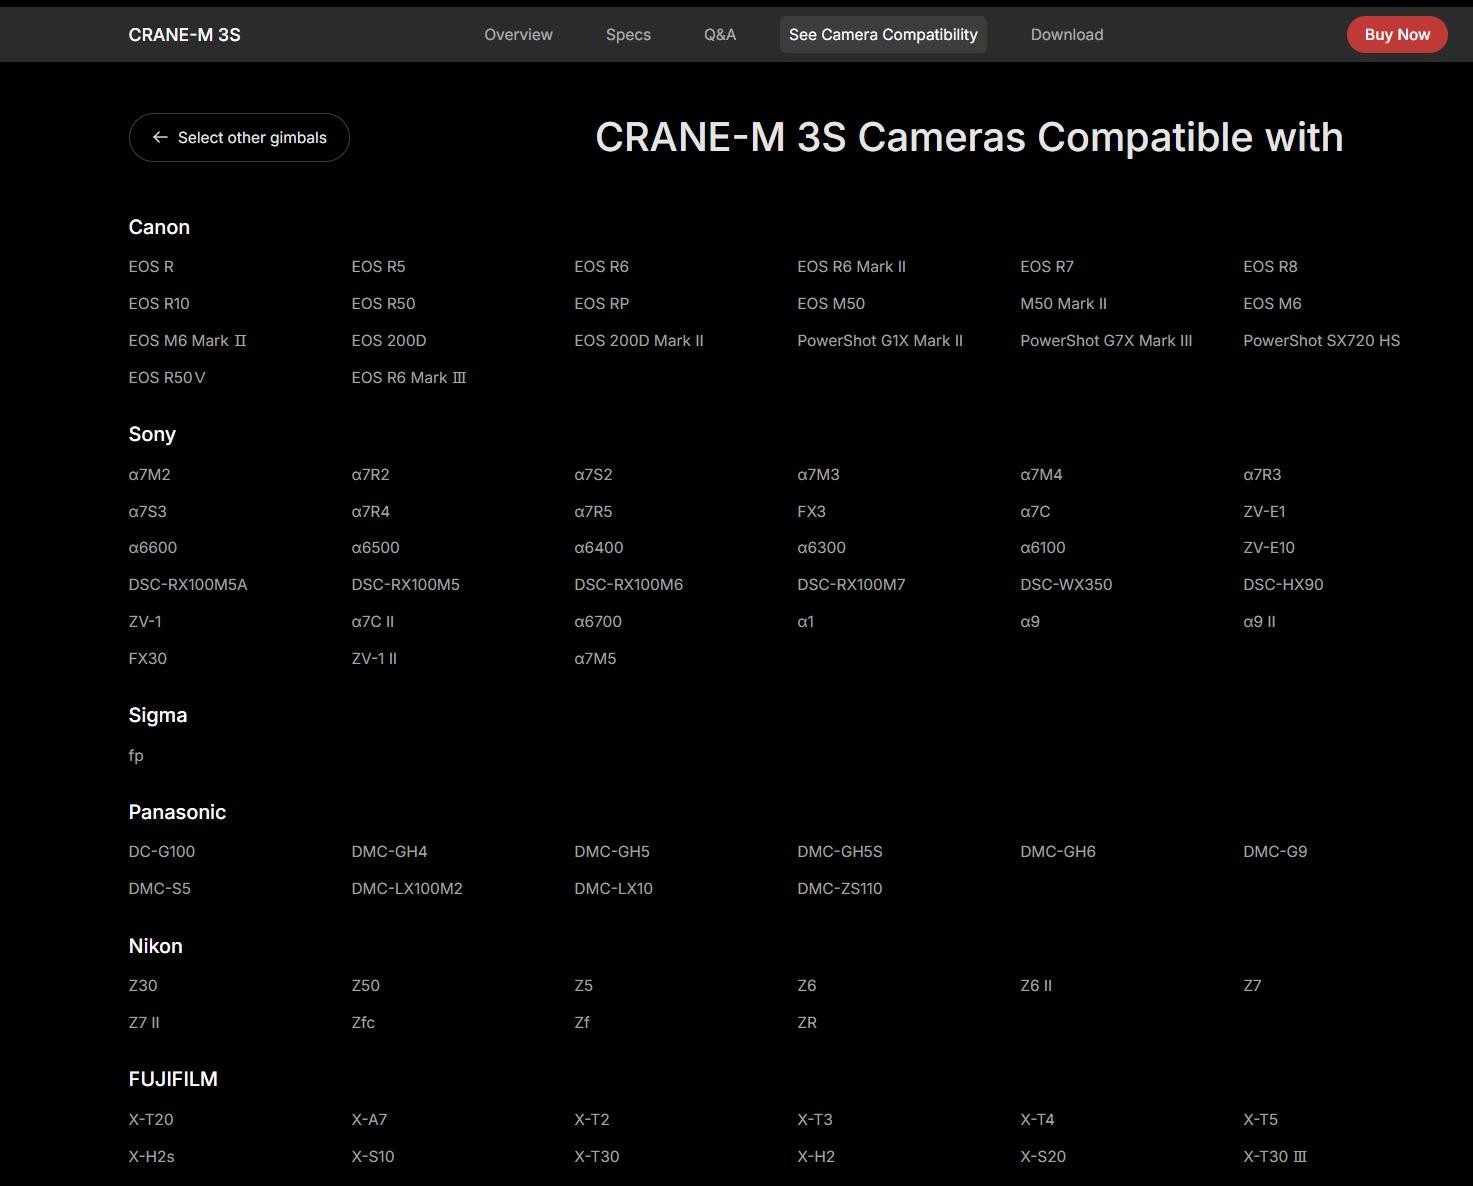
Task: Click the Sigma brand heading
Action: coord(157,715)
